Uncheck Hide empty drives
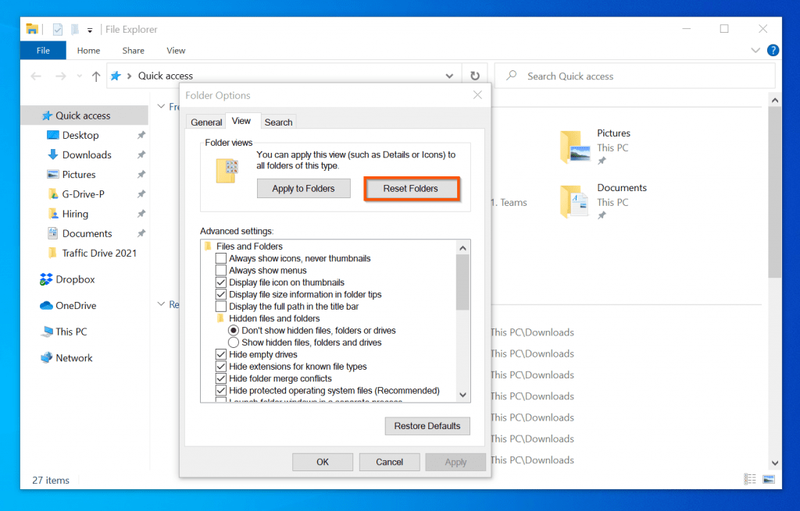Viewport: 800px width, 511px height. coord(221,354)
